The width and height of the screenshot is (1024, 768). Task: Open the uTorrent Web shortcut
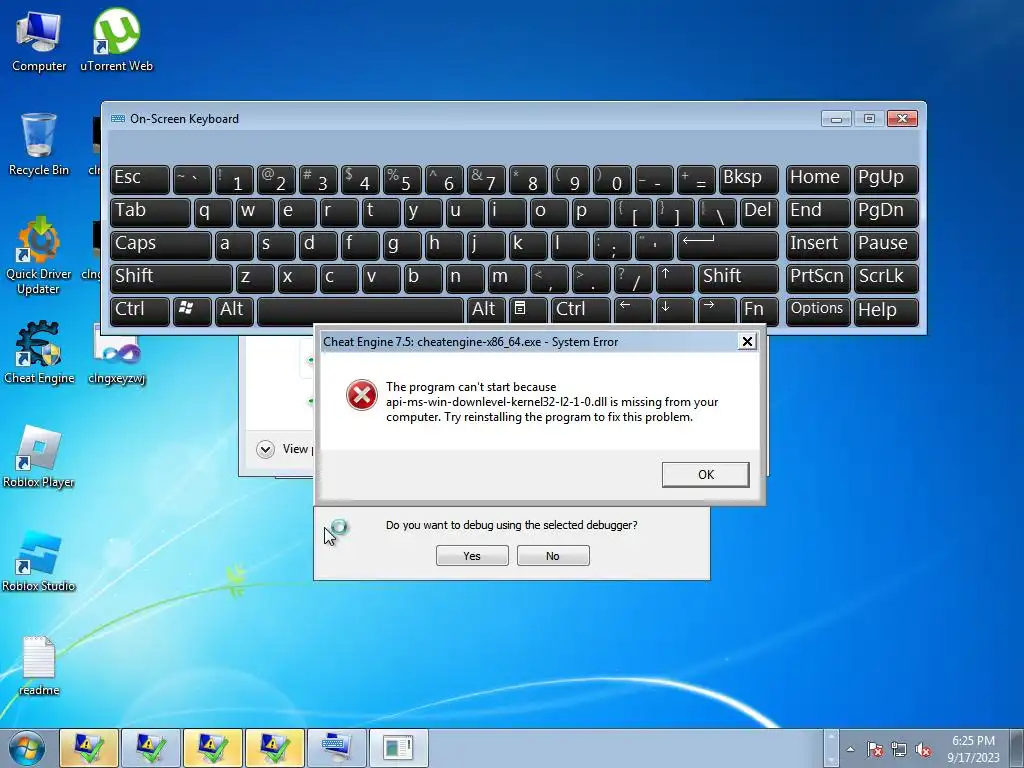[116, 42]
